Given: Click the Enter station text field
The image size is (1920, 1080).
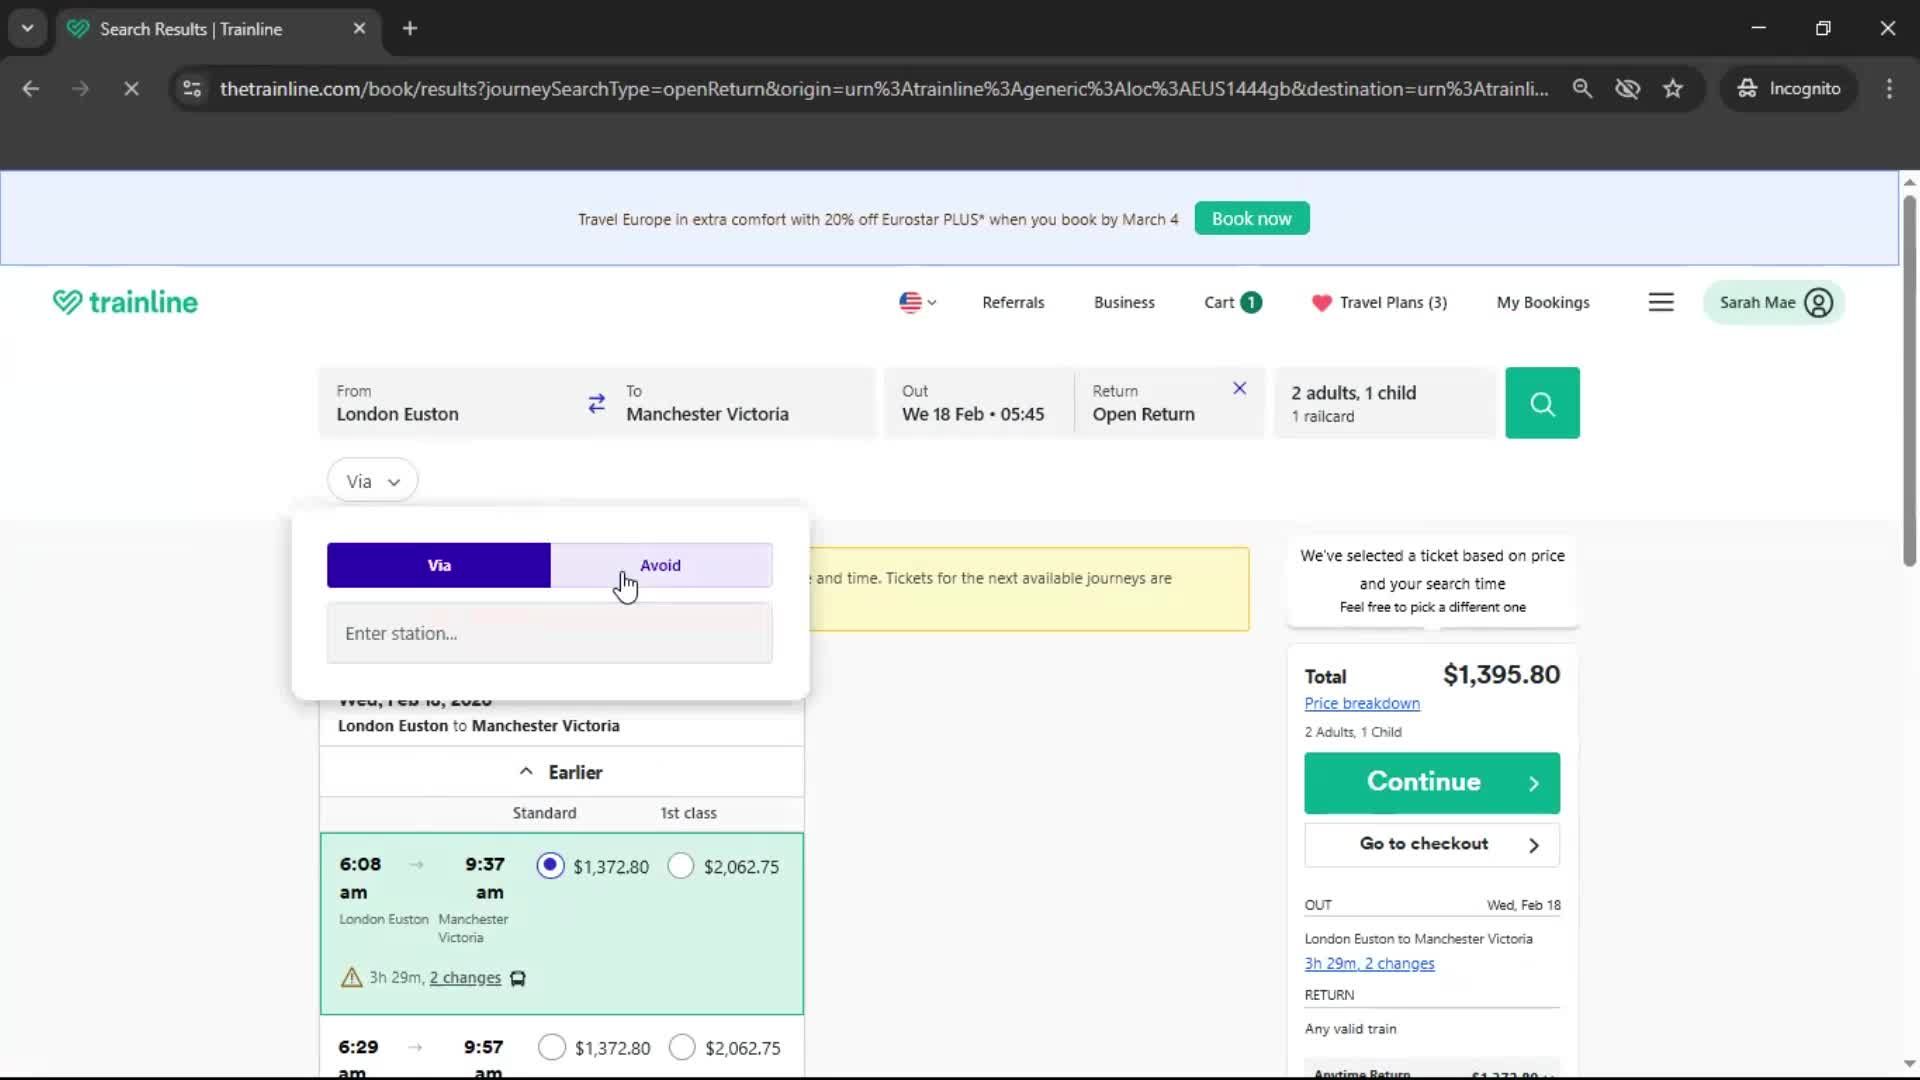Looking at the screenshot, I should coord(549,633).
